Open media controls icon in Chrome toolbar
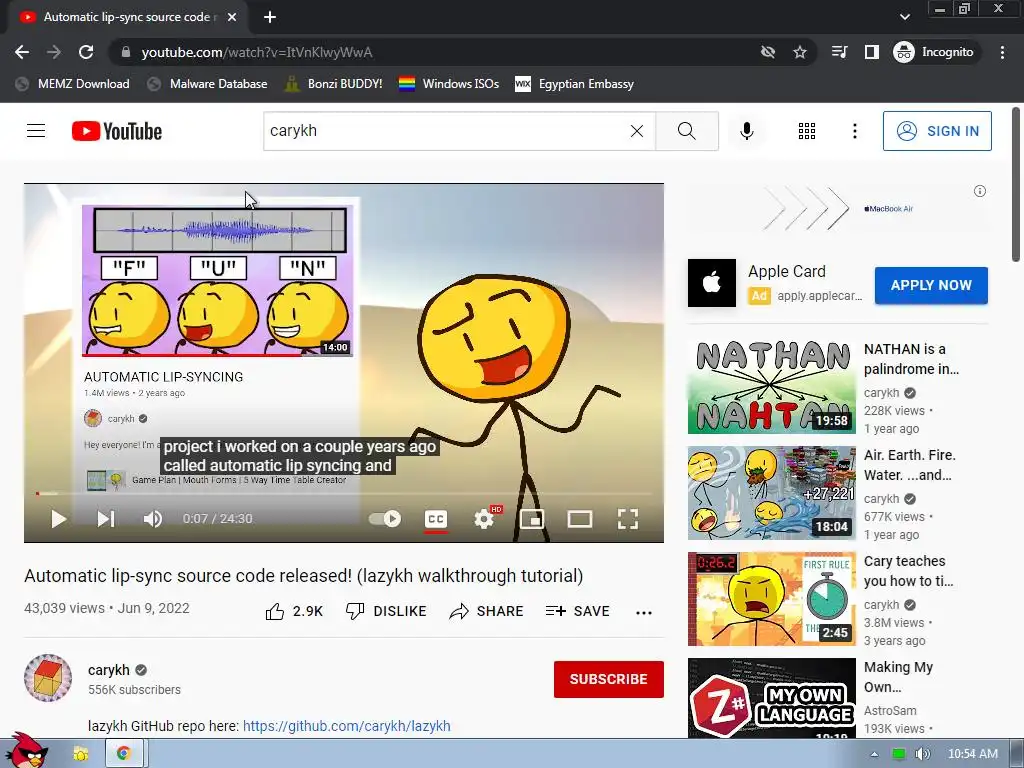This screenshot has width=1024, height=768. (839, 52)
